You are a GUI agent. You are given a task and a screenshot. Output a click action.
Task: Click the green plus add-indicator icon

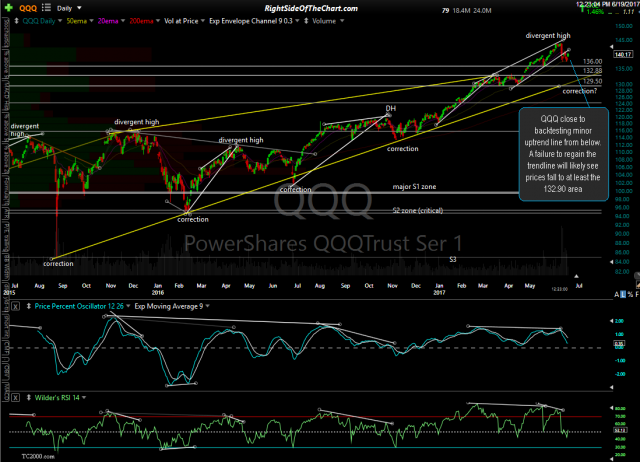(9, 8)
